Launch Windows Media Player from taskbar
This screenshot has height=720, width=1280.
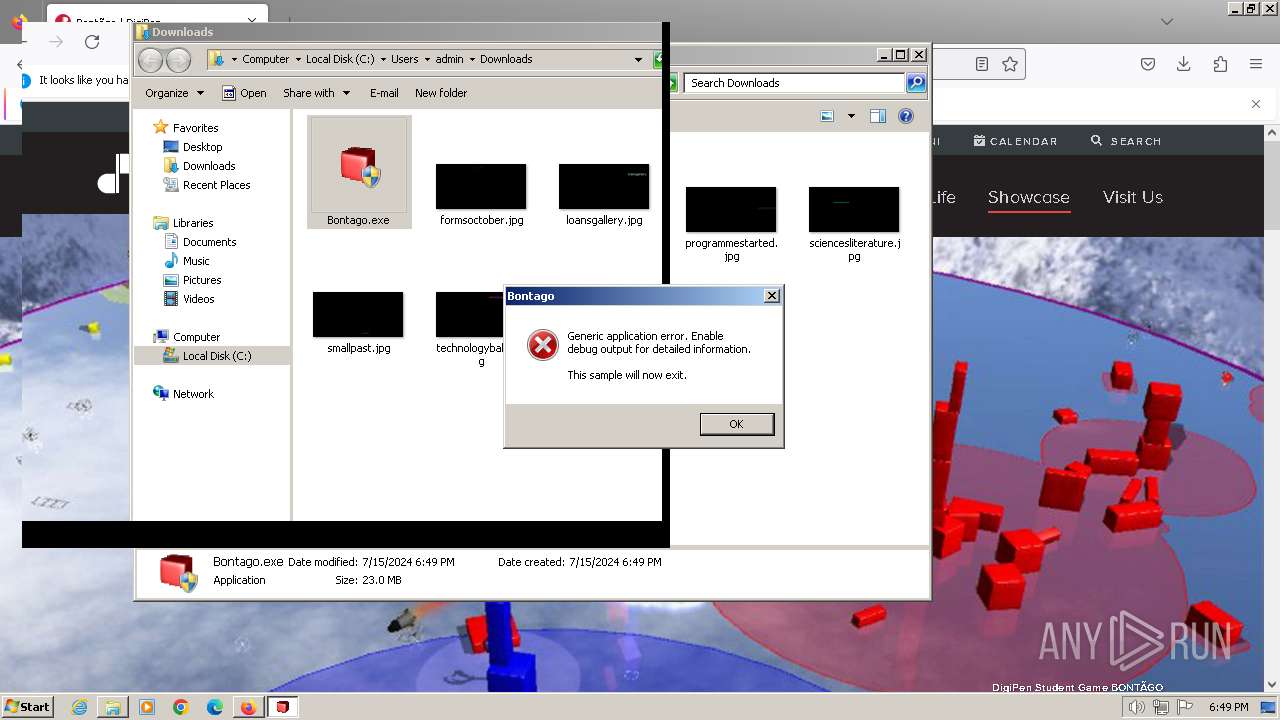tap(147, 707)
